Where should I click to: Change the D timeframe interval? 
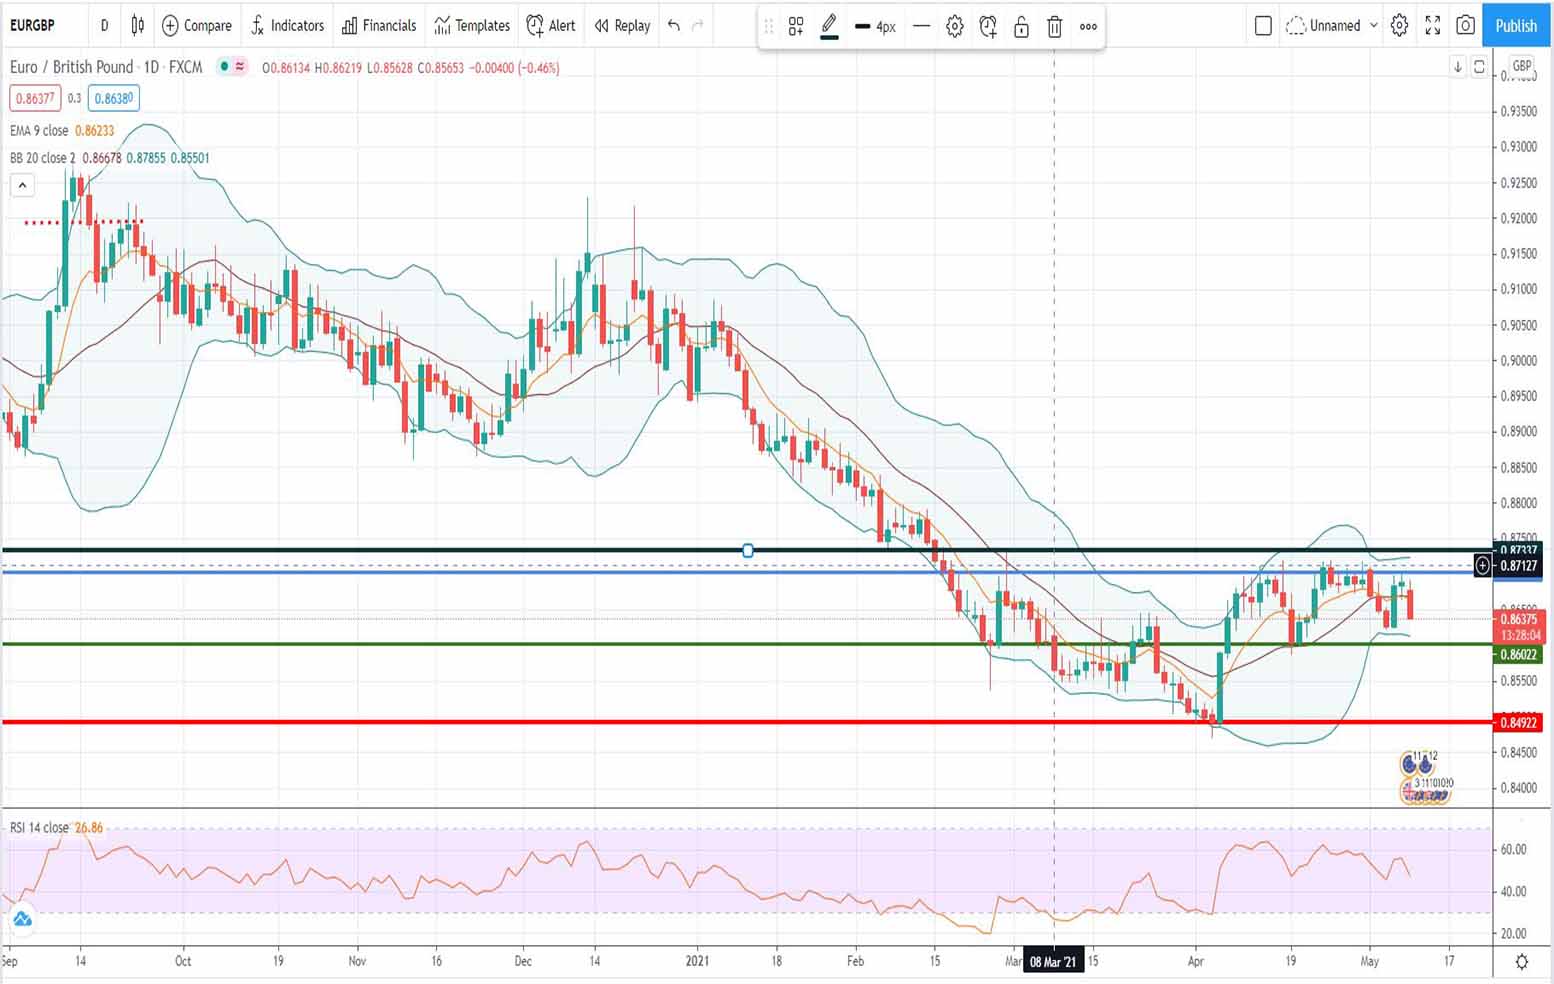(x=104, y=26)
